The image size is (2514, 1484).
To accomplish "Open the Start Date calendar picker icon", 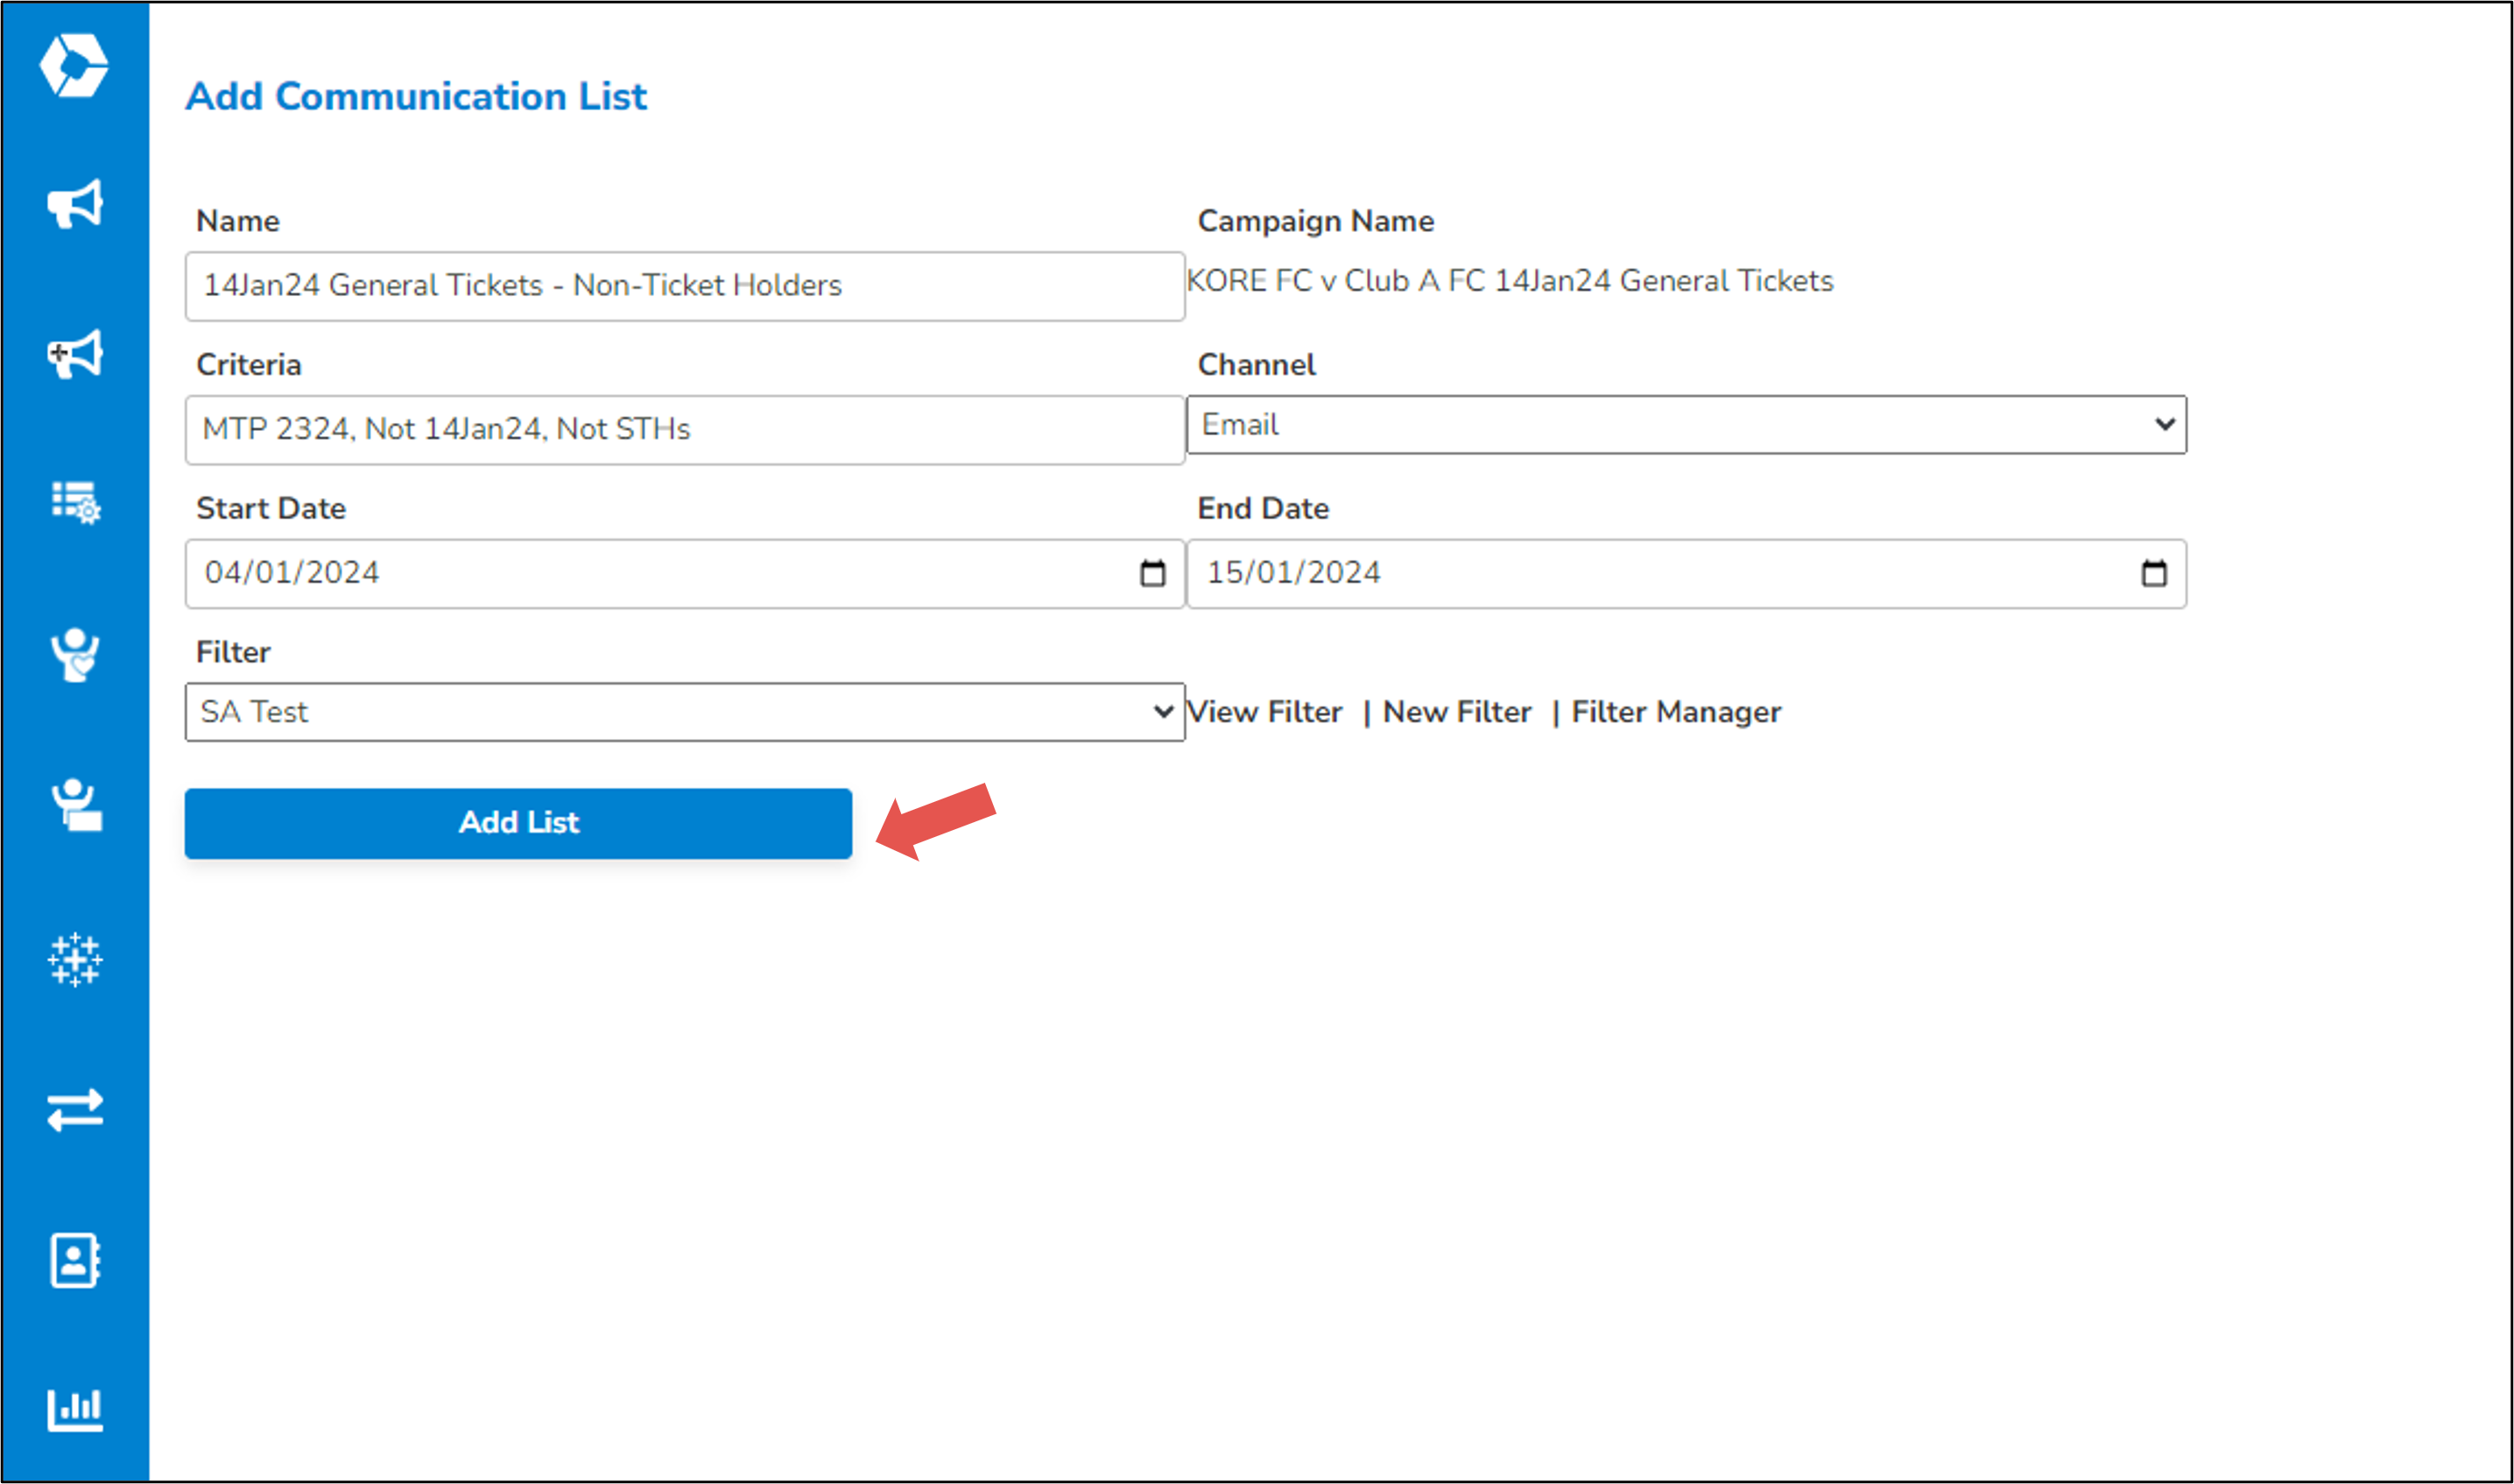I will coord(1153,573).
